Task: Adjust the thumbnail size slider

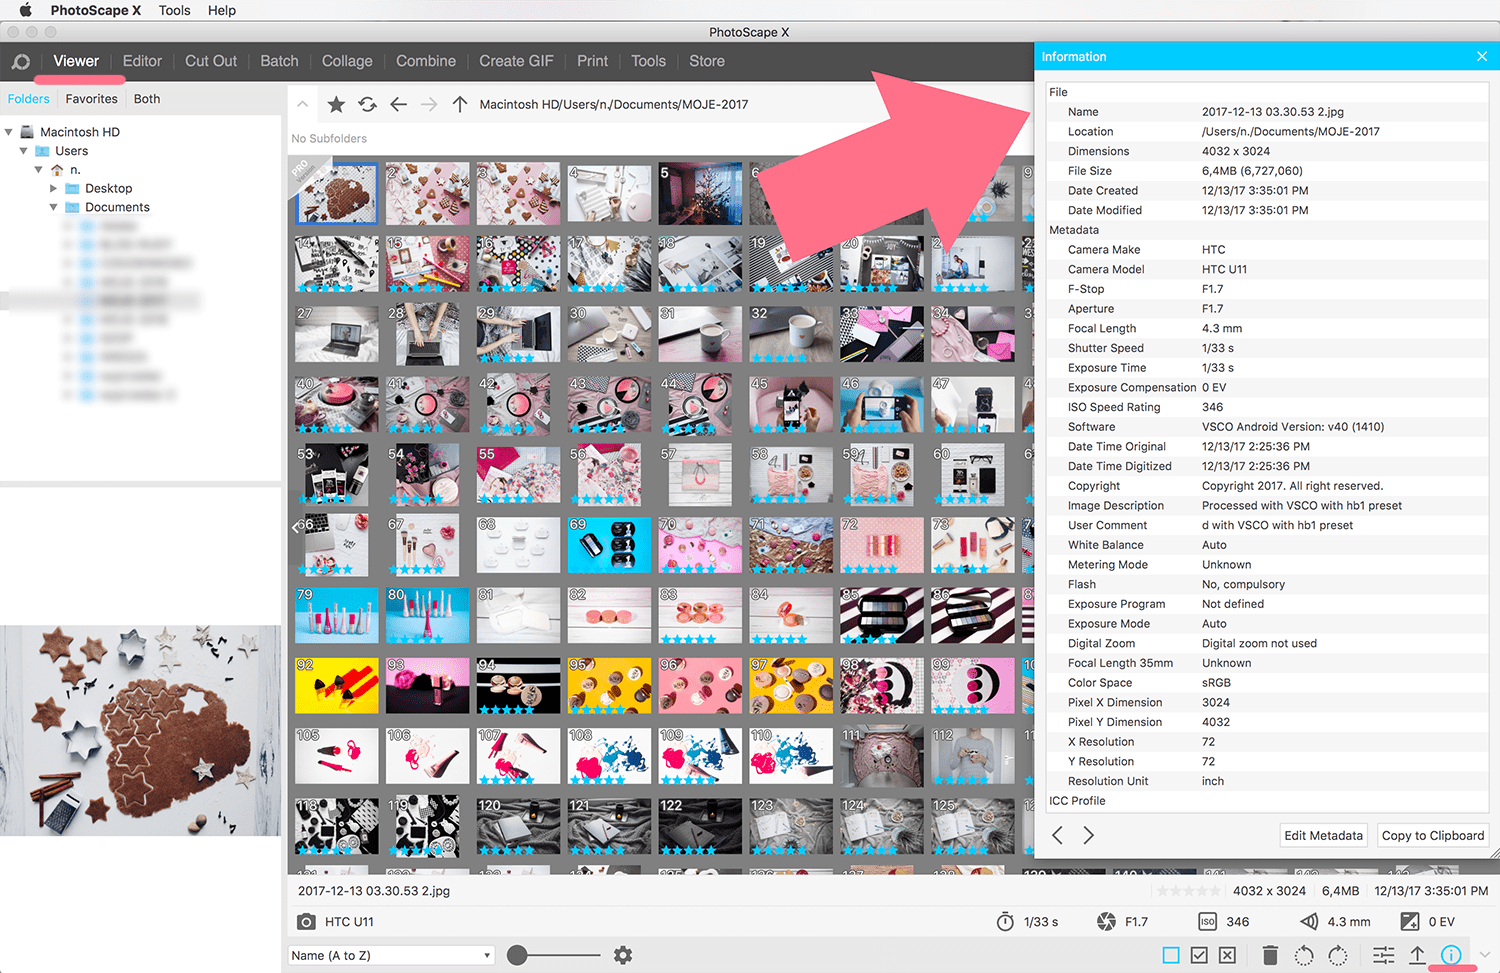Action: [517, 955]
